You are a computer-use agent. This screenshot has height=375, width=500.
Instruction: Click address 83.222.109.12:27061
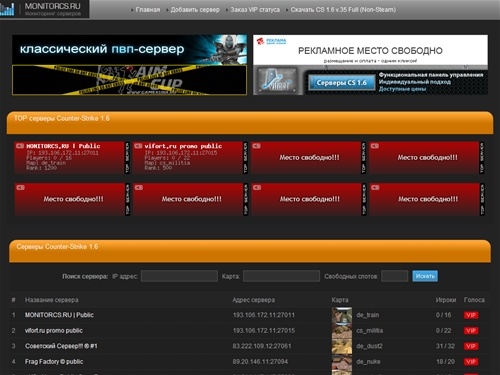click(262, 346)
